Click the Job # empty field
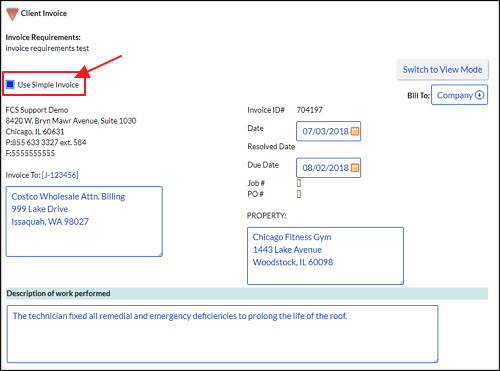The height and width of the screenshot is (371, 500). (299, 183)
